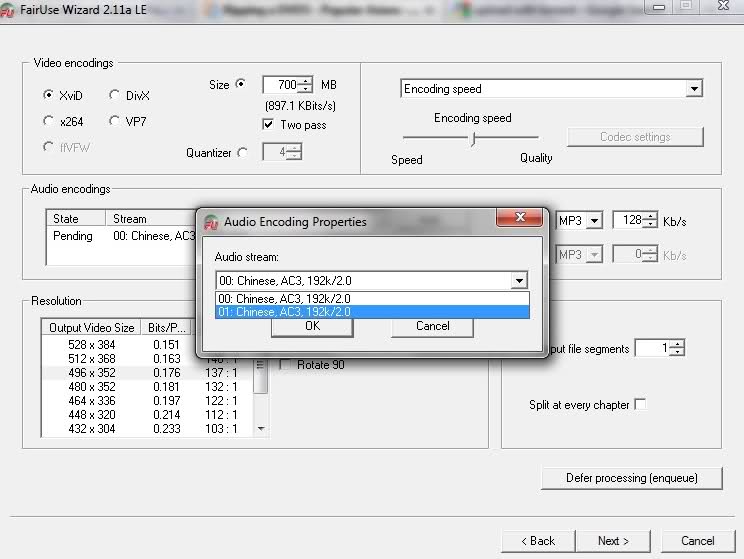Click the 700 MB size field

coord(281,85)
